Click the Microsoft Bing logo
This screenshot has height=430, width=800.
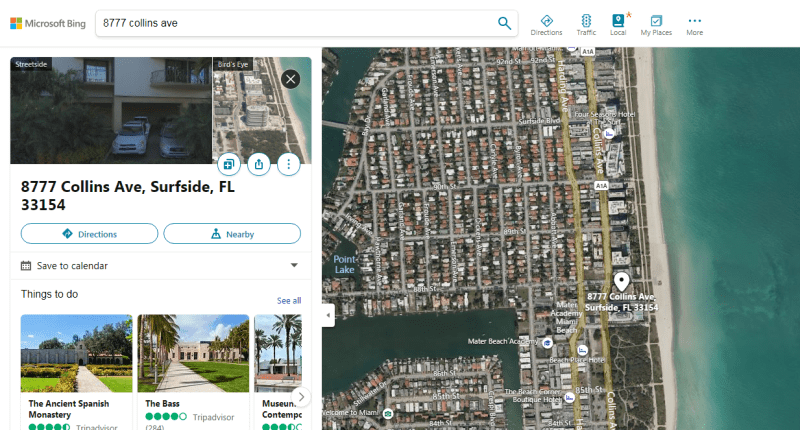tap(48, 23)
